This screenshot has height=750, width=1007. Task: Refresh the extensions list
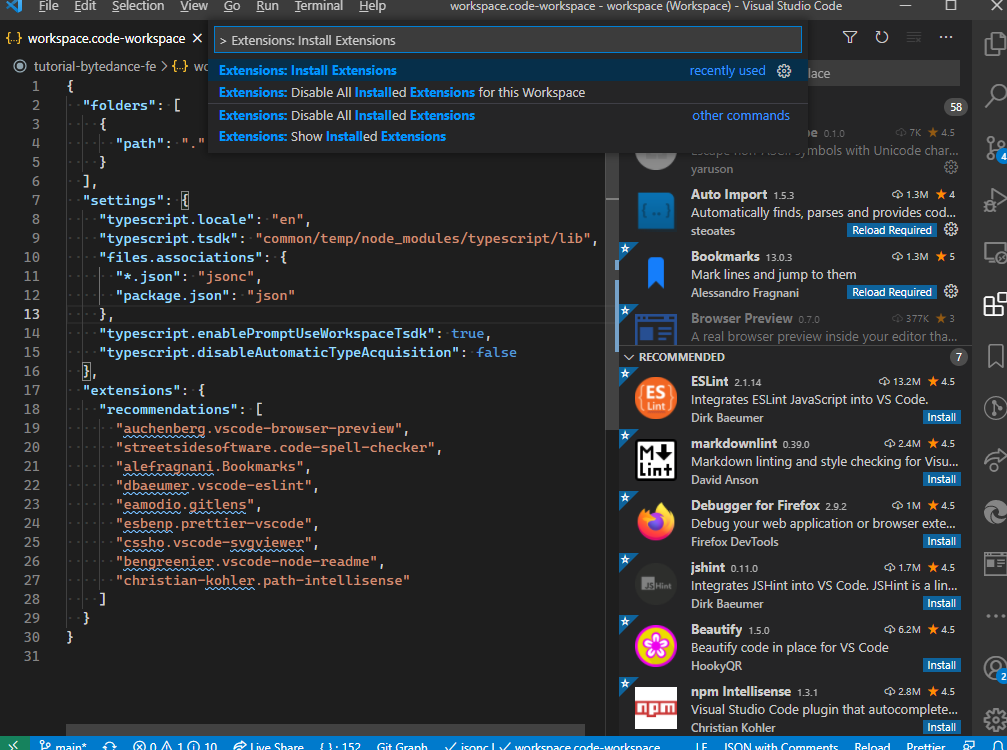(882, 37)
